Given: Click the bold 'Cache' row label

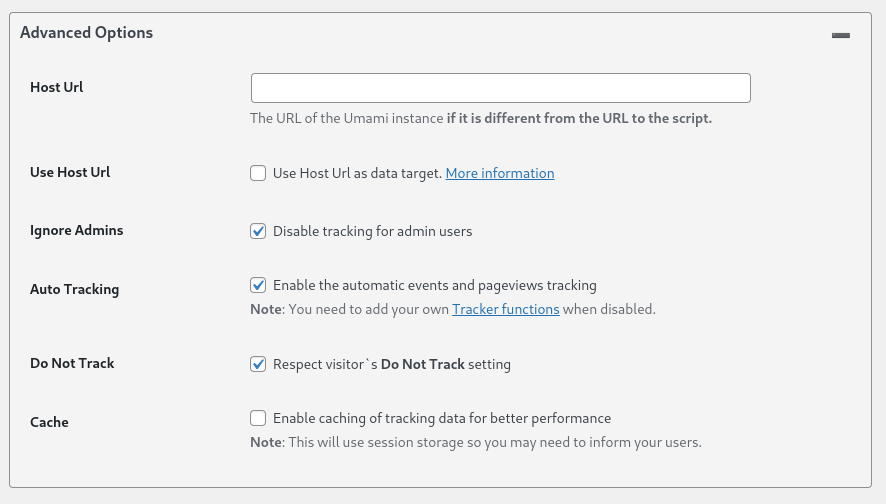Looking at the screenshot, I should tap(49, 422).
